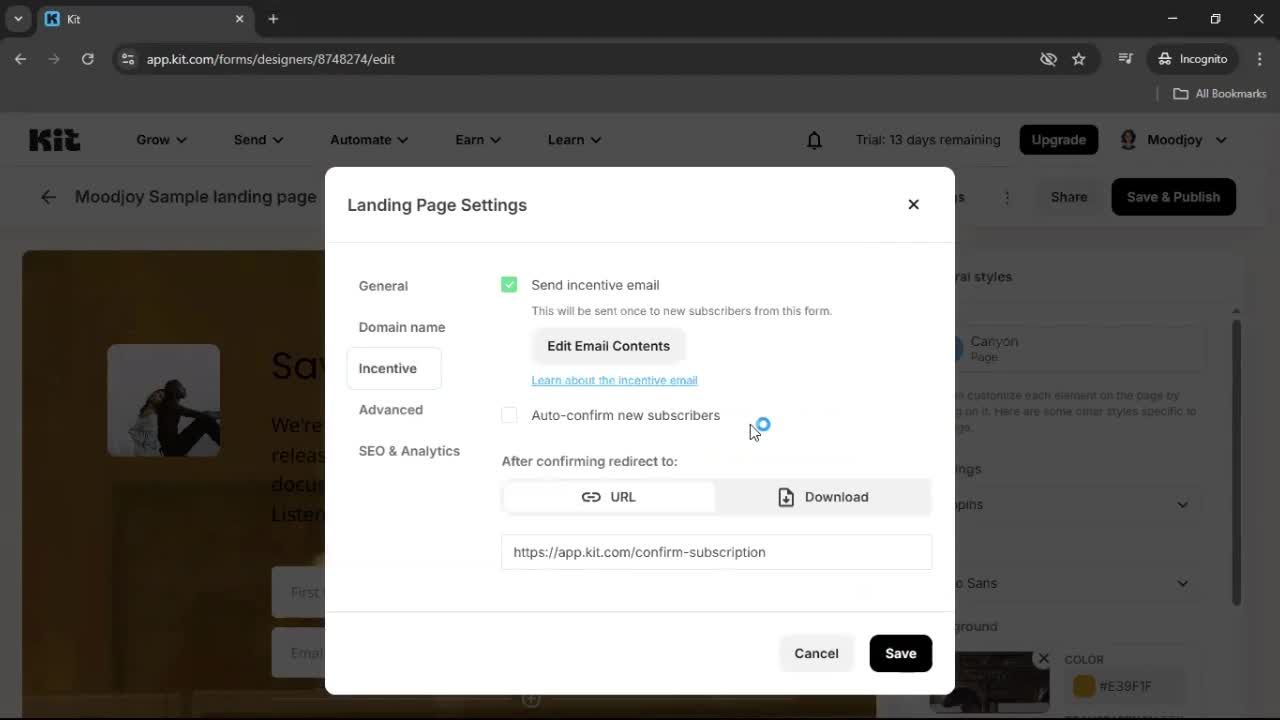The image size is (1280, 720).
Task: Open the notifications bell
Action: click(x=814, y=139)
